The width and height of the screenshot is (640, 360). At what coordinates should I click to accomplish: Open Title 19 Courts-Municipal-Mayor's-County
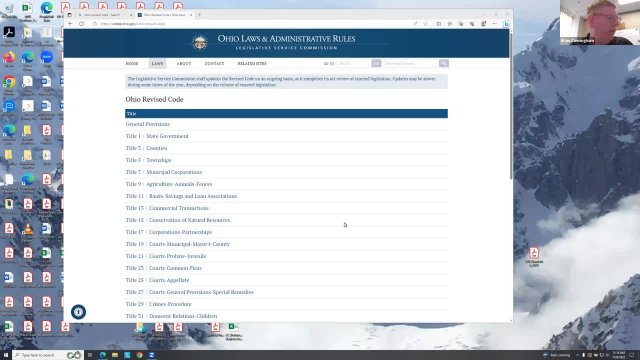coord(178,244)
